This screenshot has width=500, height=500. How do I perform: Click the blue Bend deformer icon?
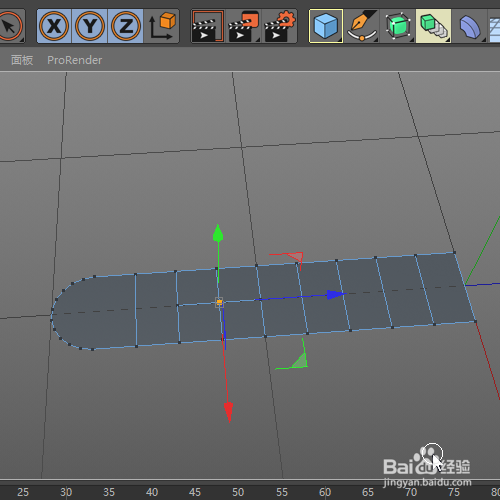(x=470, y=26)
